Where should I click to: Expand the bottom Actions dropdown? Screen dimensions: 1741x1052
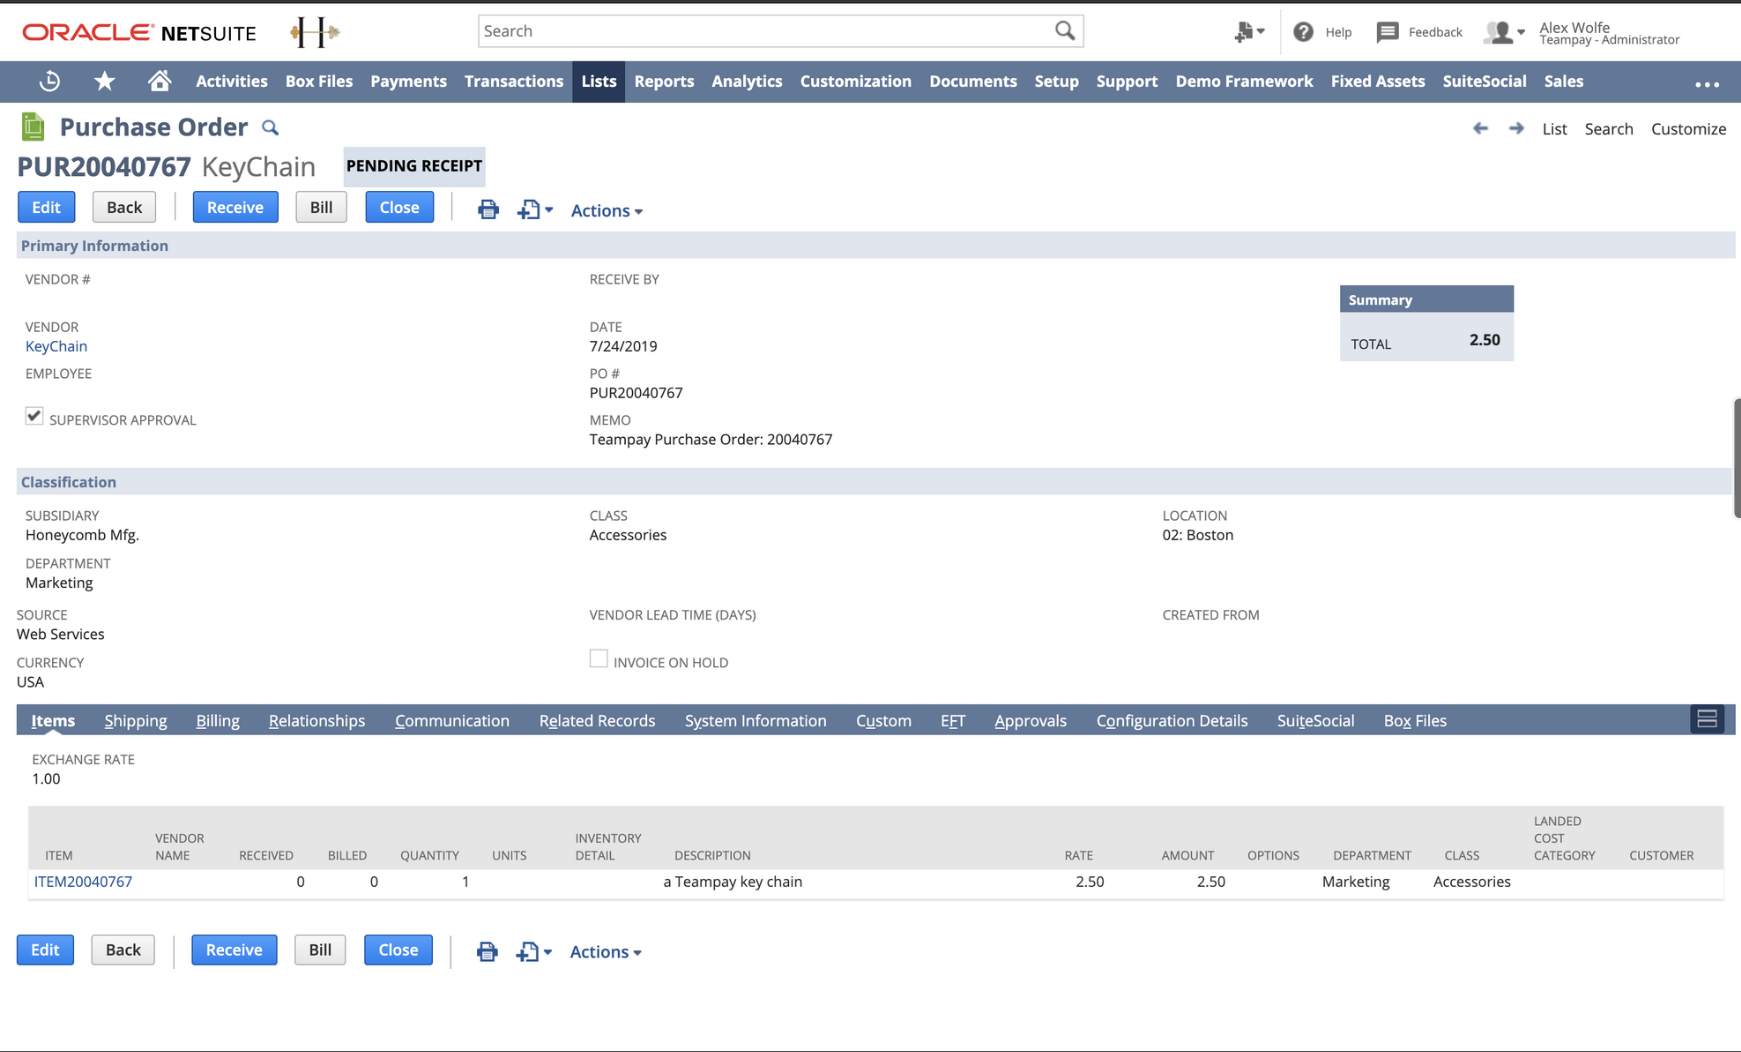(605, 952)
